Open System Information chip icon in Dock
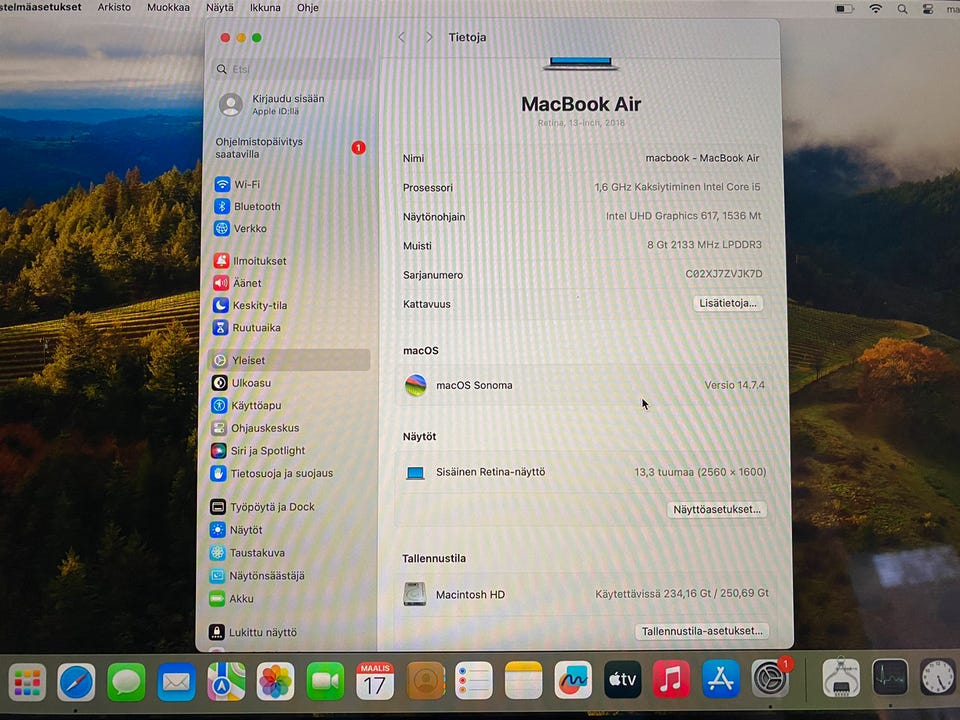Image resolution: width=960 pixels, height=720 pixels. tap(841, 678)
